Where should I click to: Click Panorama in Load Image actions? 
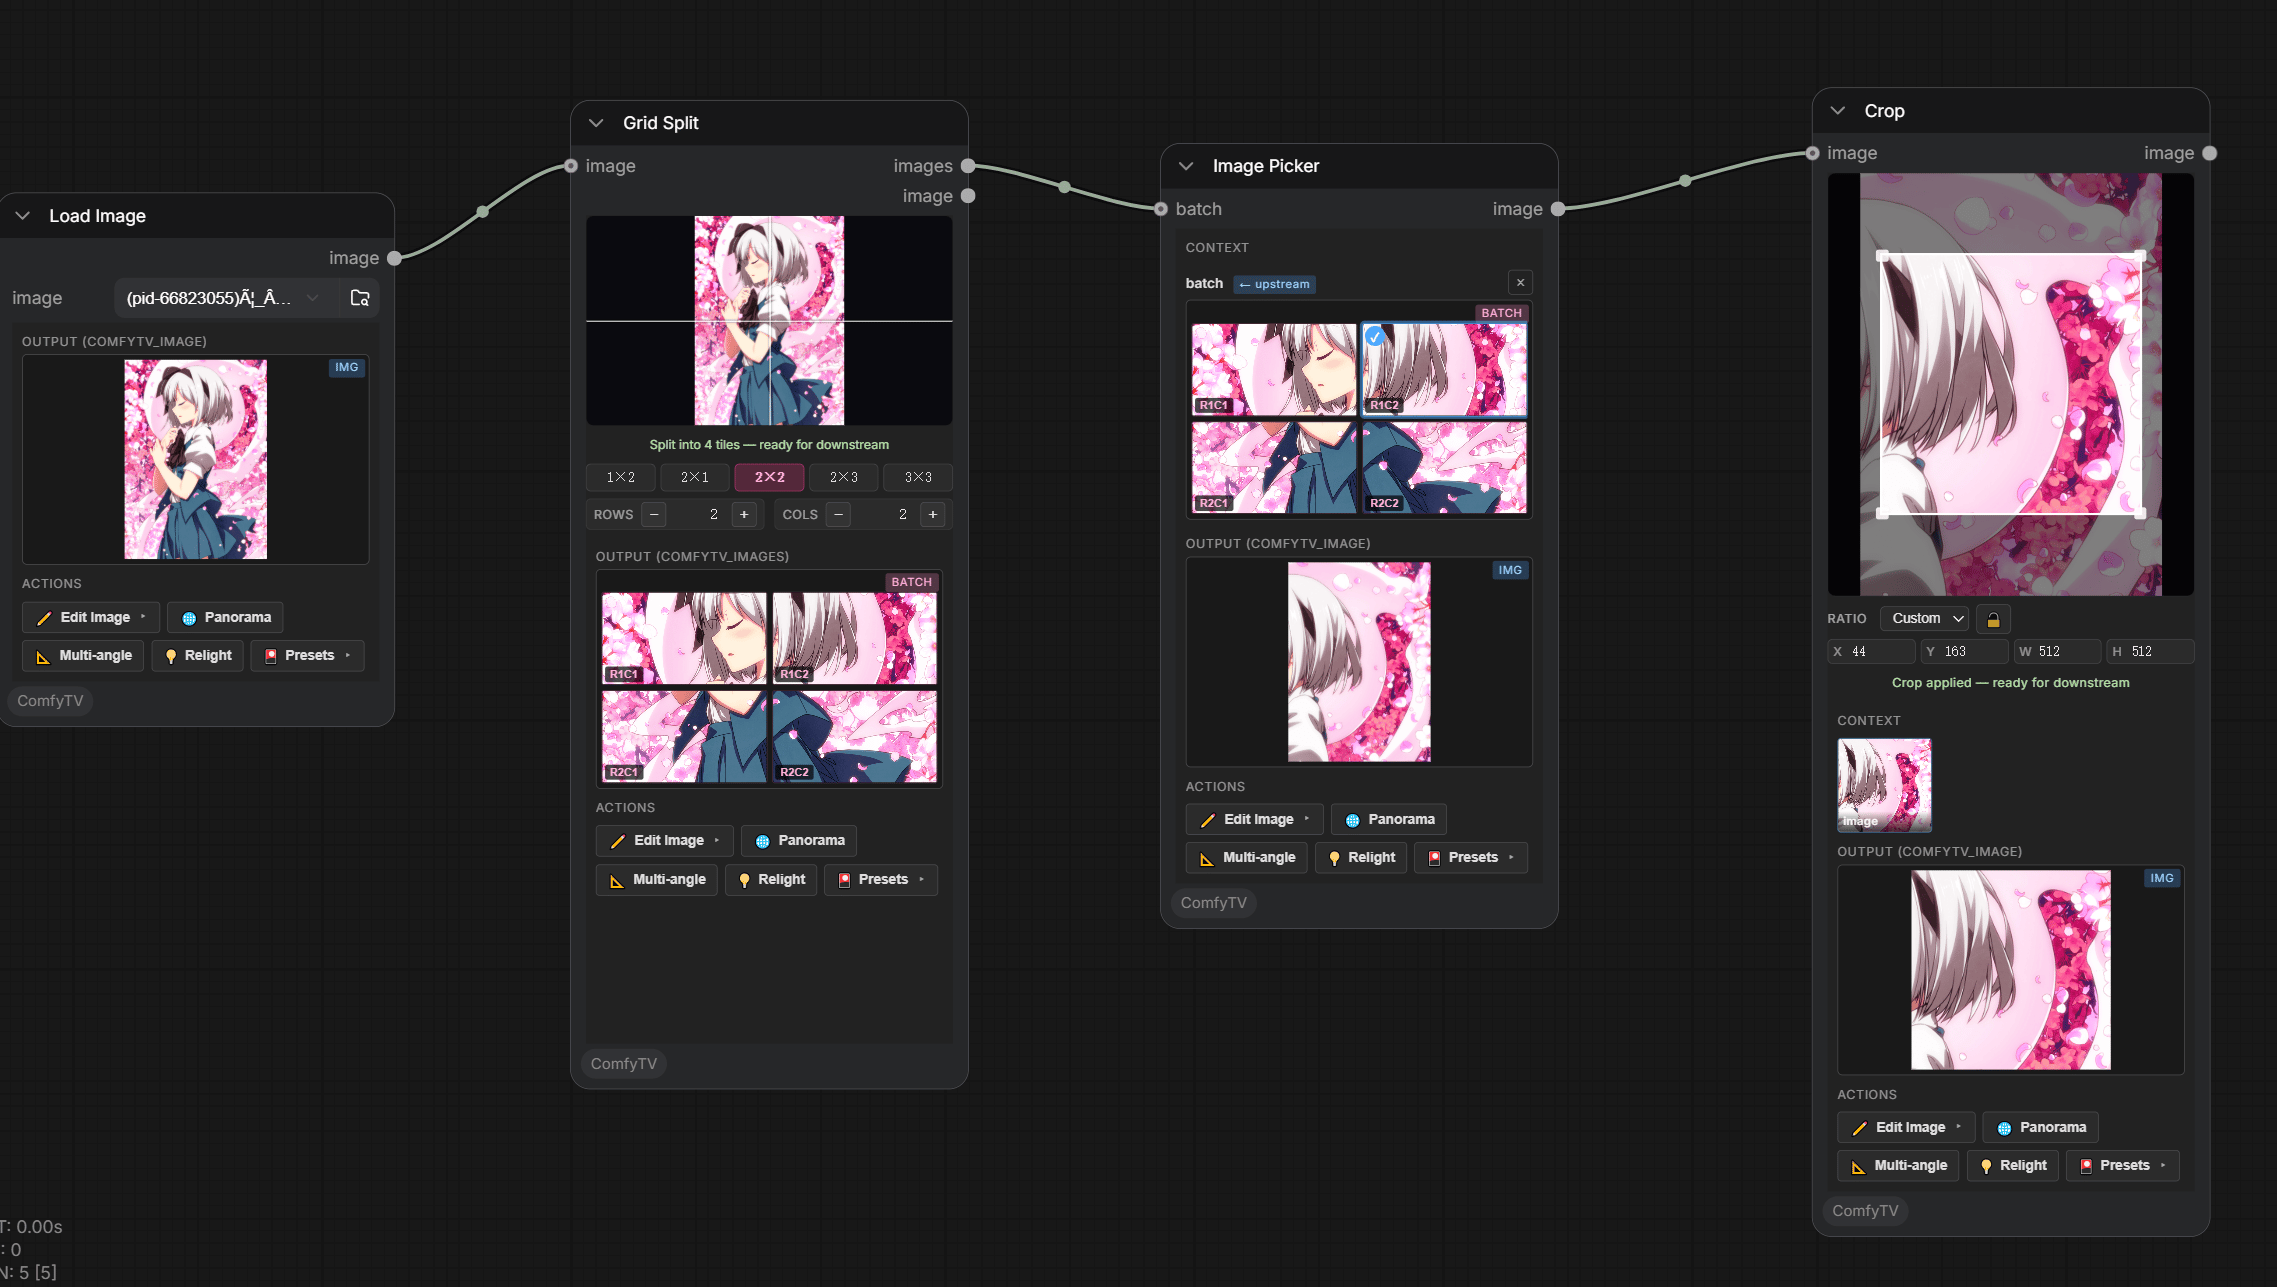(225, 617)
